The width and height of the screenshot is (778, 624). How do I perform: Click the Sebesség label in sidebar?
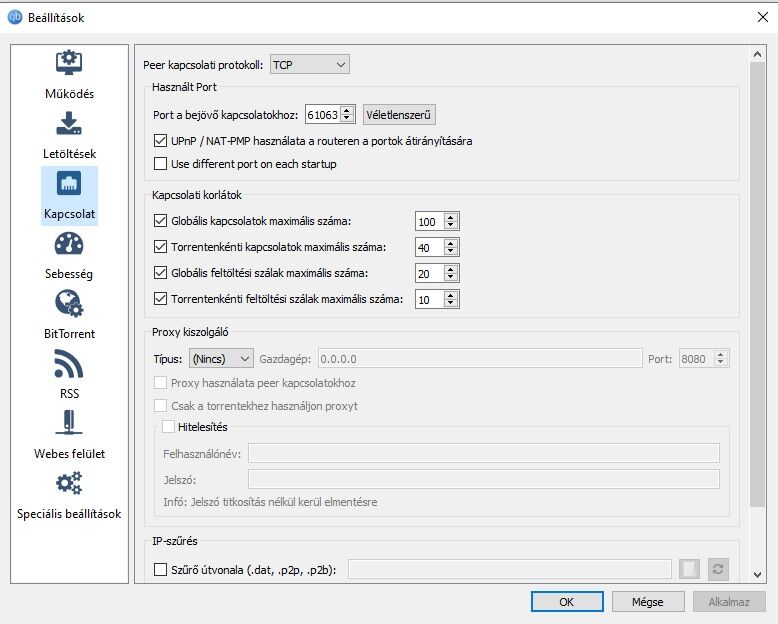pos(69,274)
